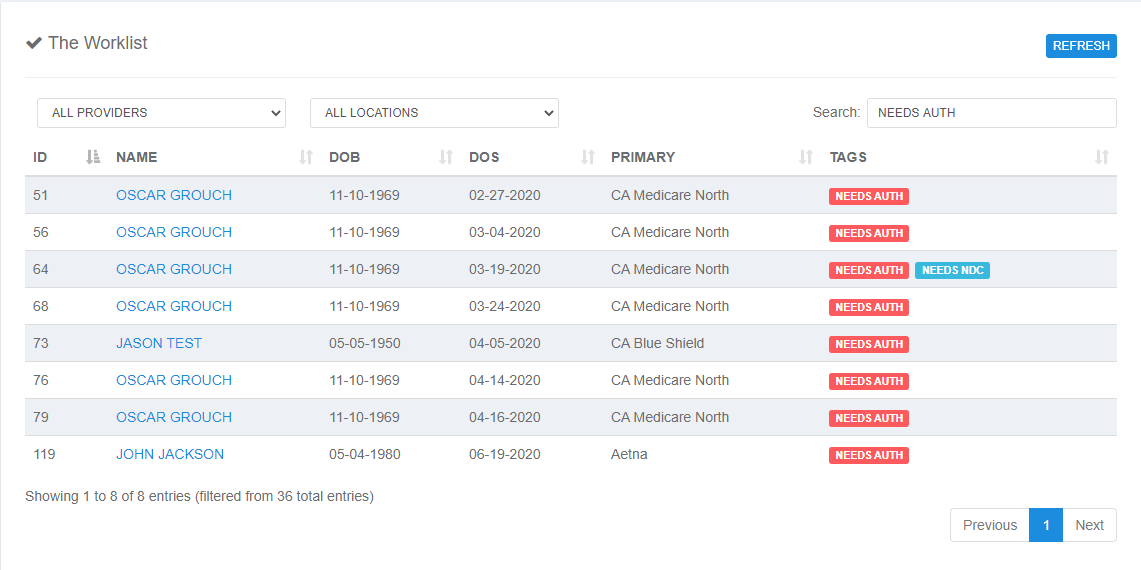Click the 'Showing 1 to 8' entries text
Viewport: 1141px width, 570px height.
click(x=199, y=496)
